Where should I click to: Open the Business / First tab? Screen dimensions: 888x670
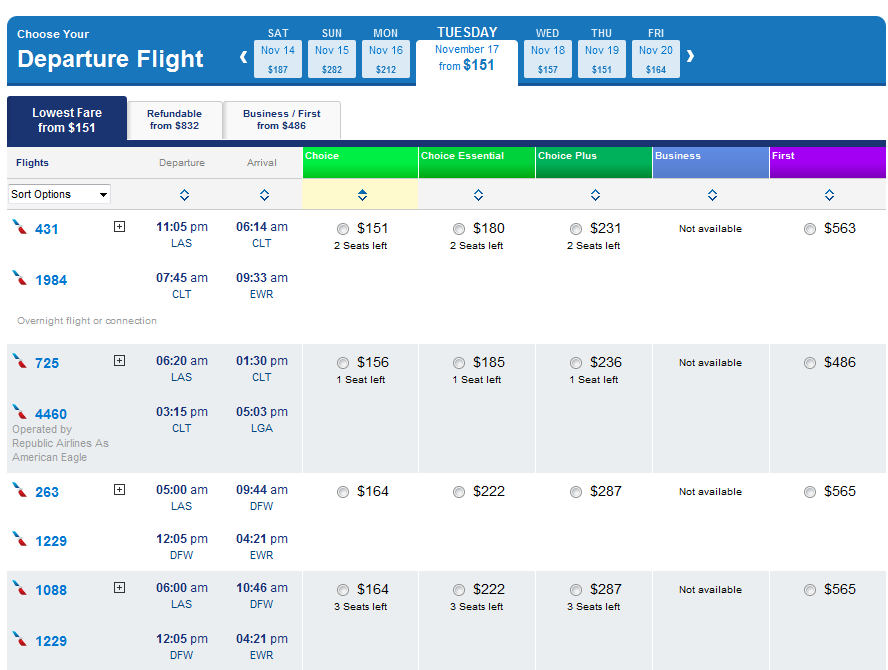click(281, 120)
